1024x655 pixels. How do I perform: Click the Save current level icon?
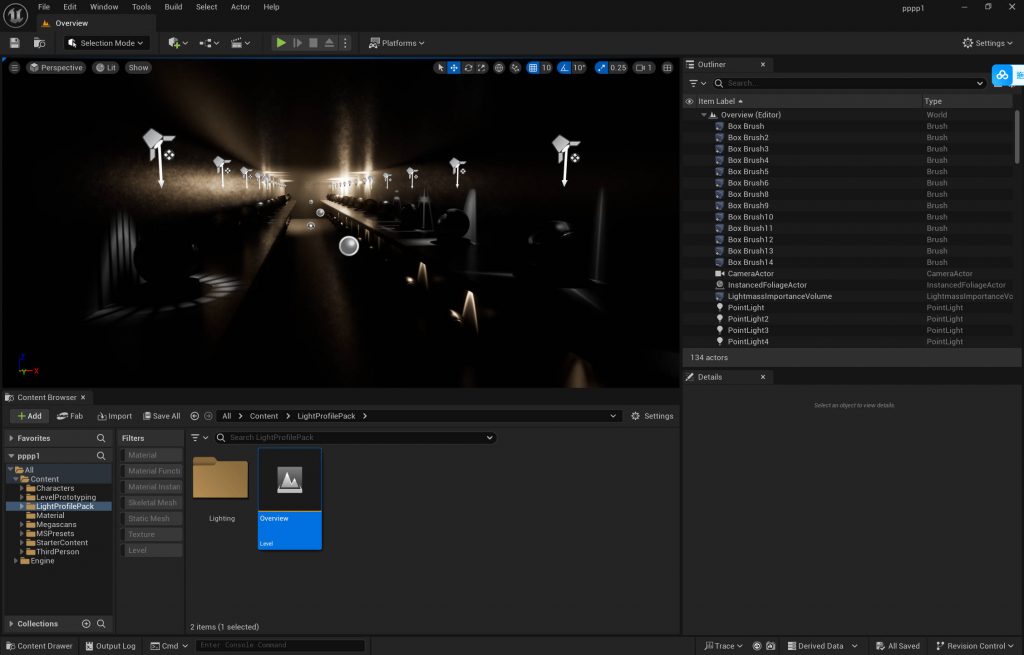coord(14,43)
